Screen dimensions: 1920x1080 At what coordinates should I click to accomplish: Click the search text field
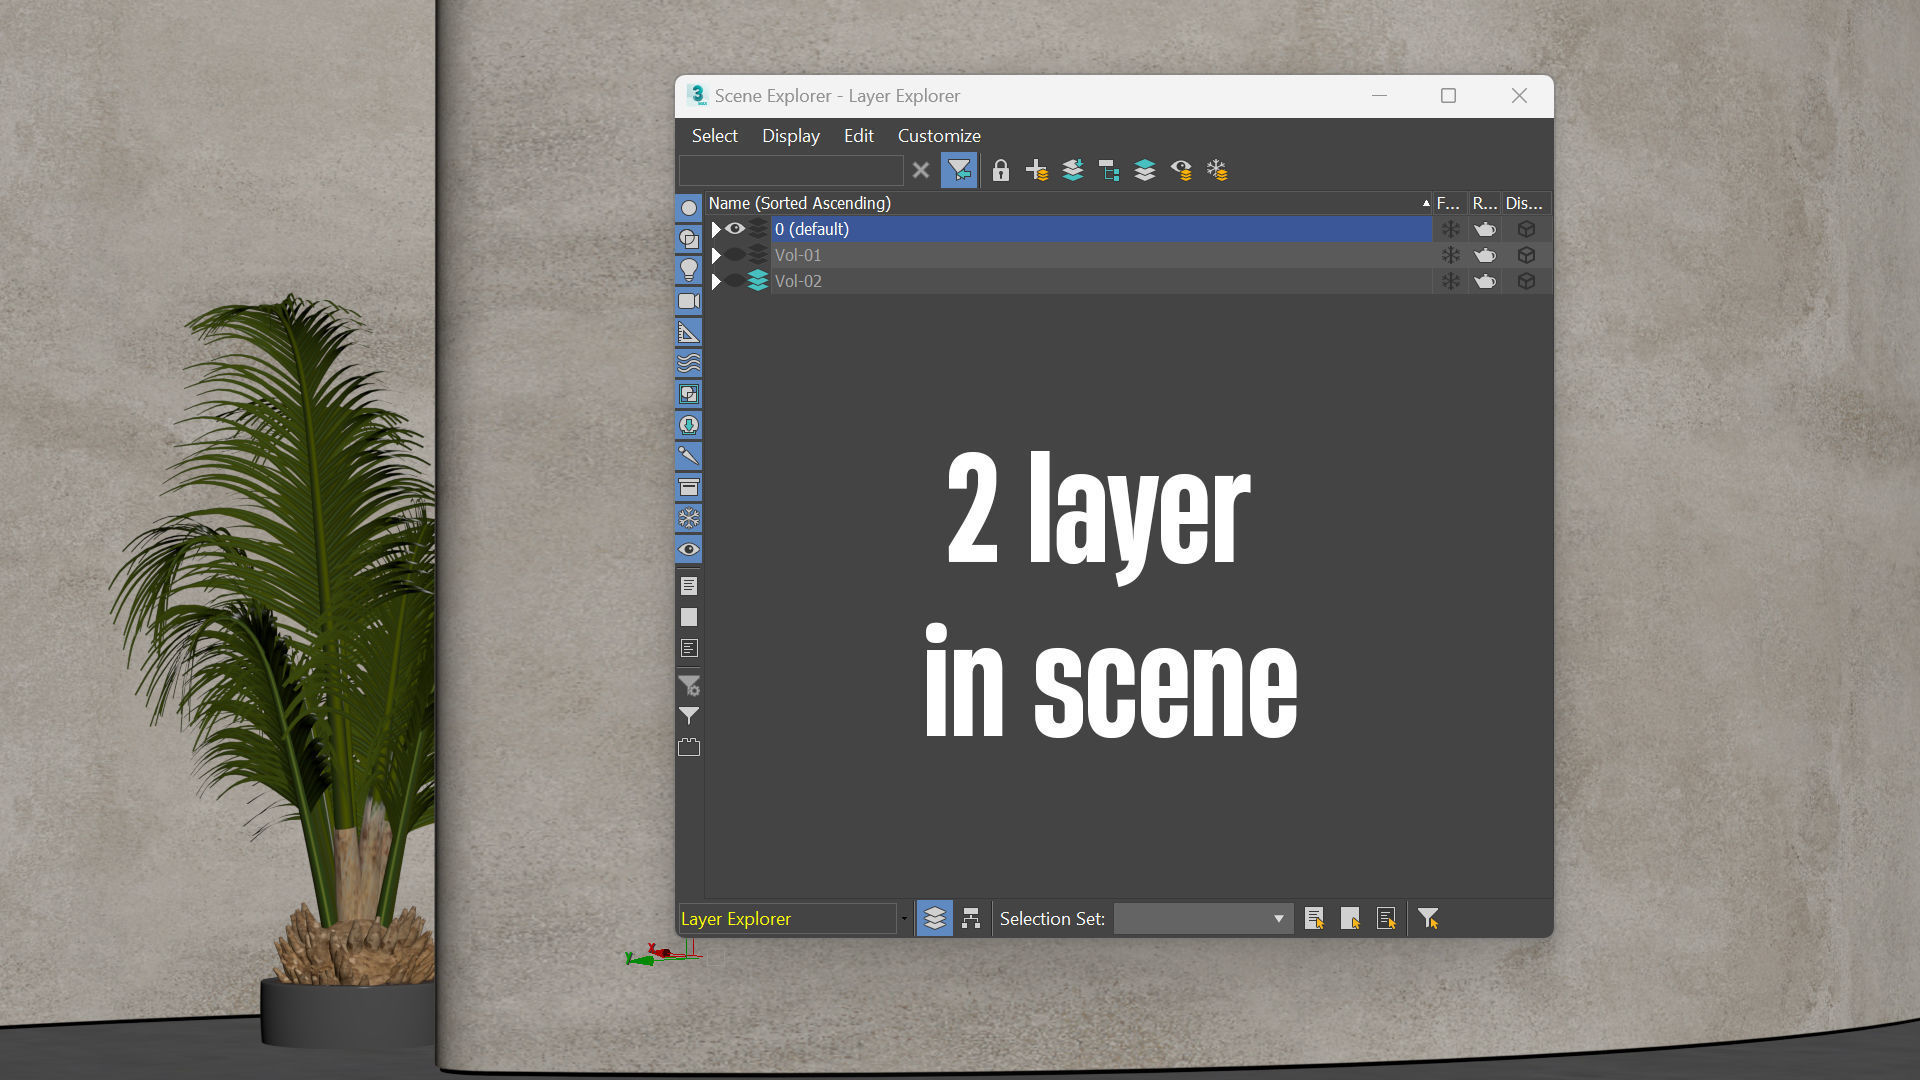click(x=790, y=170)
